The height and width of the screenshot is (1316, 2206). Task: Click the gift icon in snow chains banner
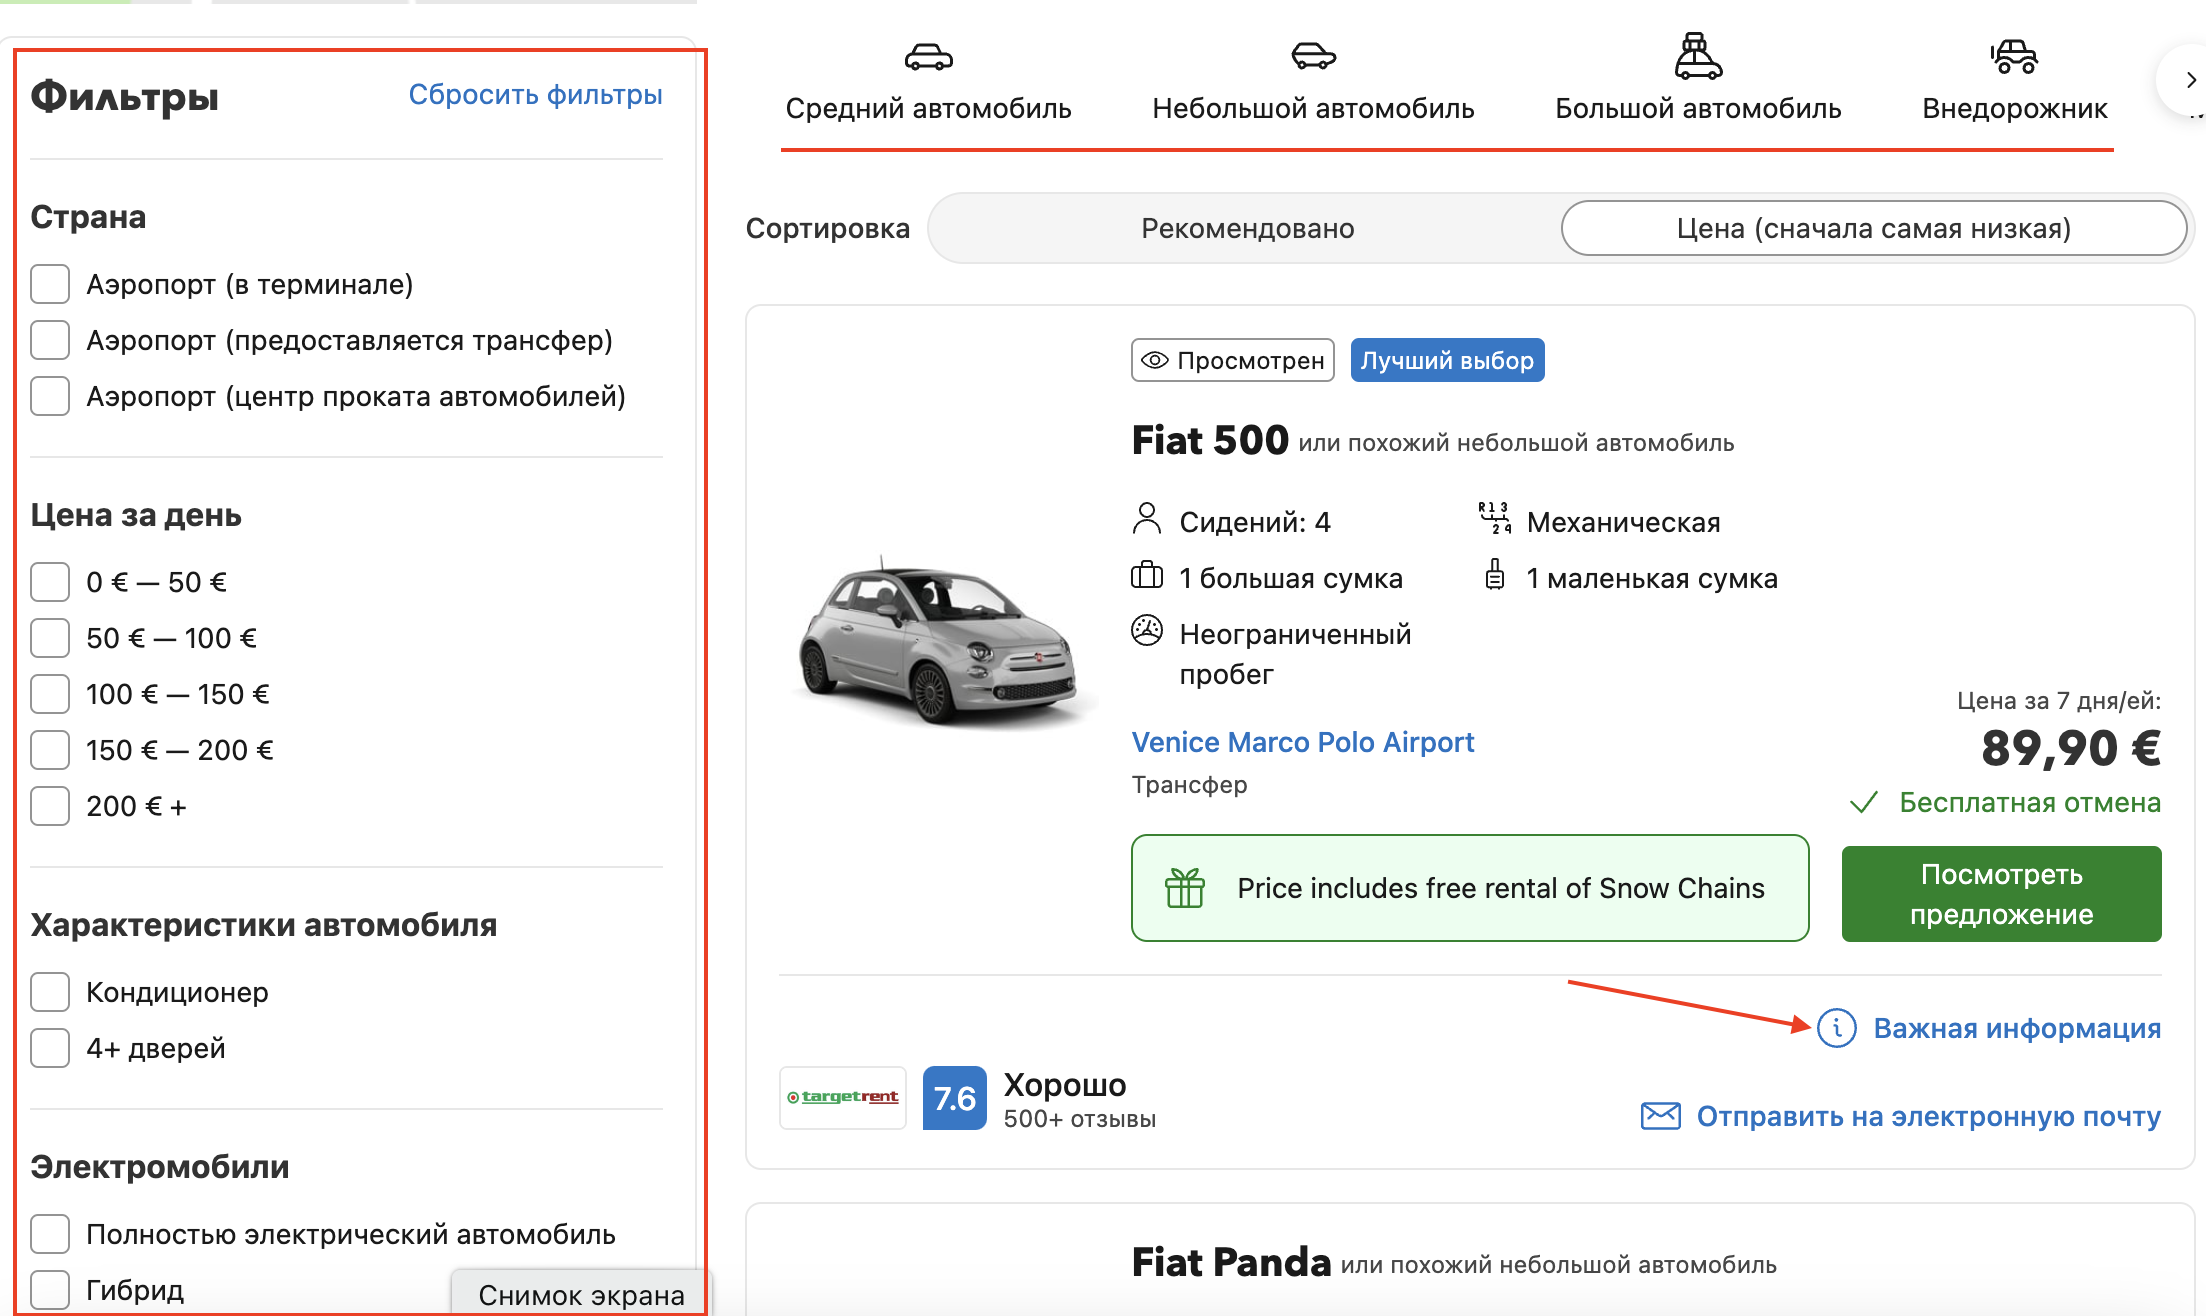(x=1185, y=888)
